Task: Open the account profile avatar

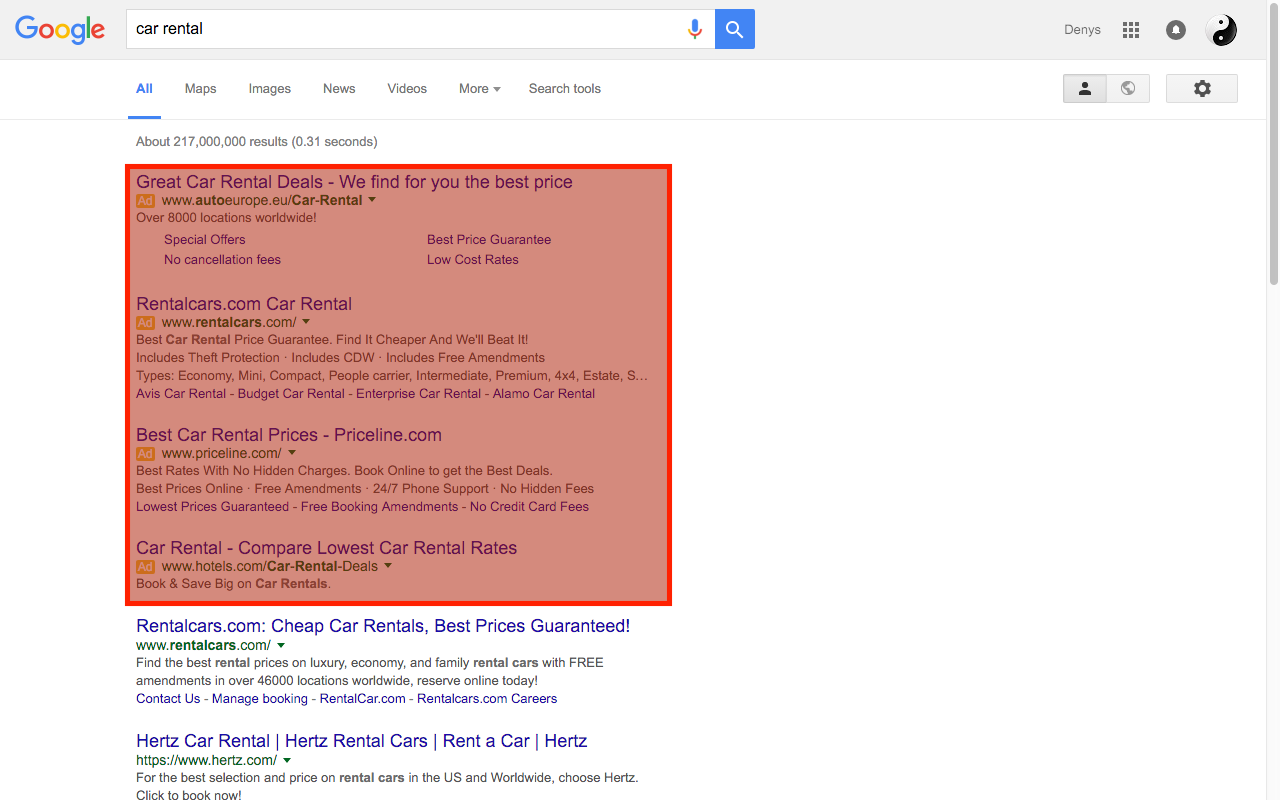Action: point(1221,30)
